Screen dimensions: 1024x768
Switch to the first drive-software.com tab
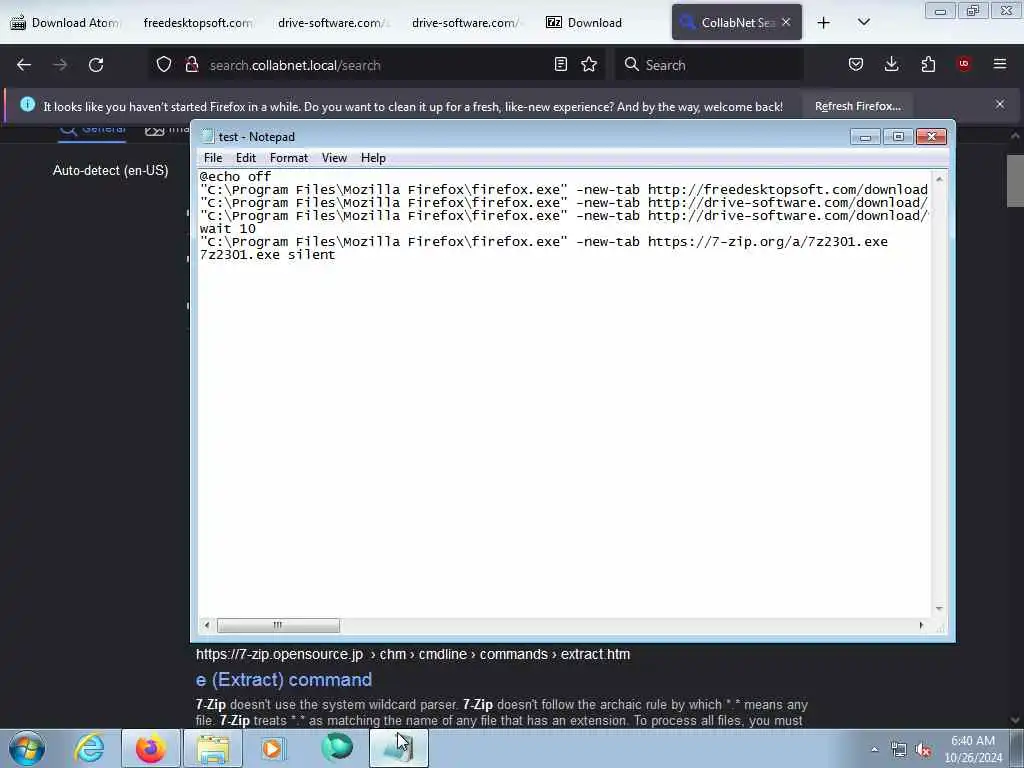[x=333, y=23]
